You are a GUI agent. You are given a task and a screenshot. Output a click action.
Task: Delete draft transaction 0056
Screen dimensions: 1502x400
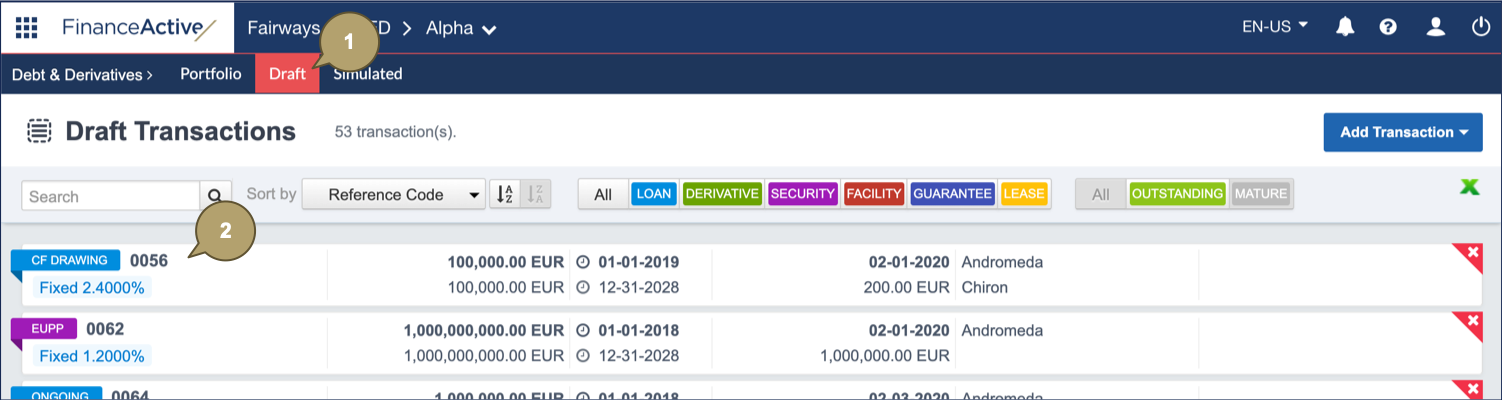(1472, 253)
